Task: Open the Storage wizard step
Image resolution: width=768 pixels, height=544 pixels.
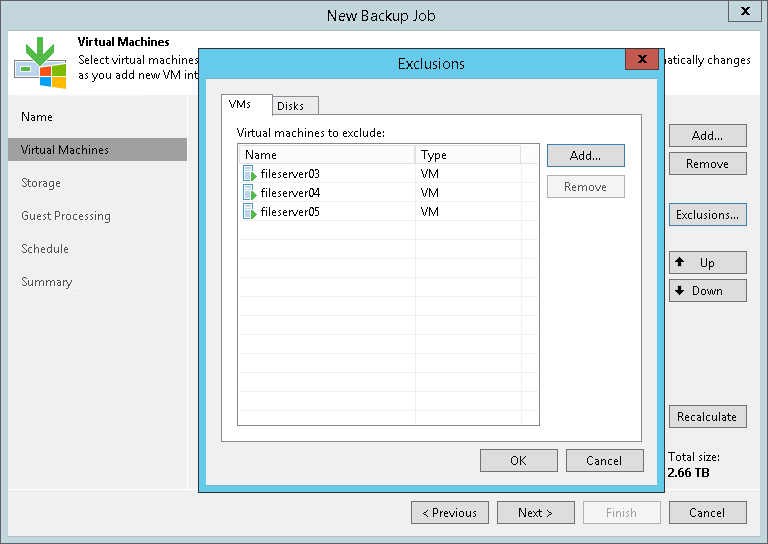Action: tap(41, 183)
